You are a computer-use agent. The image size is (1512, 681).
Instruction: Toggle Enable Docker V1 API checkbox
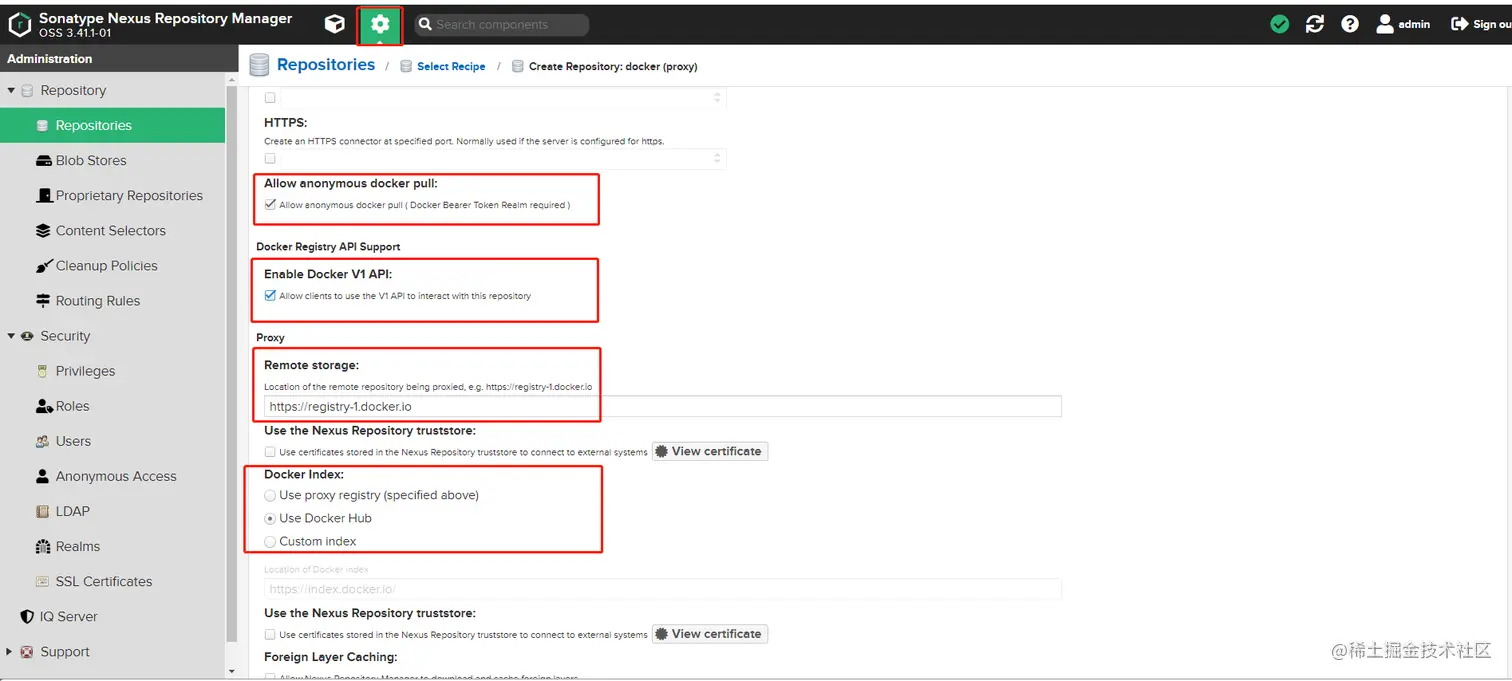(x=270, y=296)
